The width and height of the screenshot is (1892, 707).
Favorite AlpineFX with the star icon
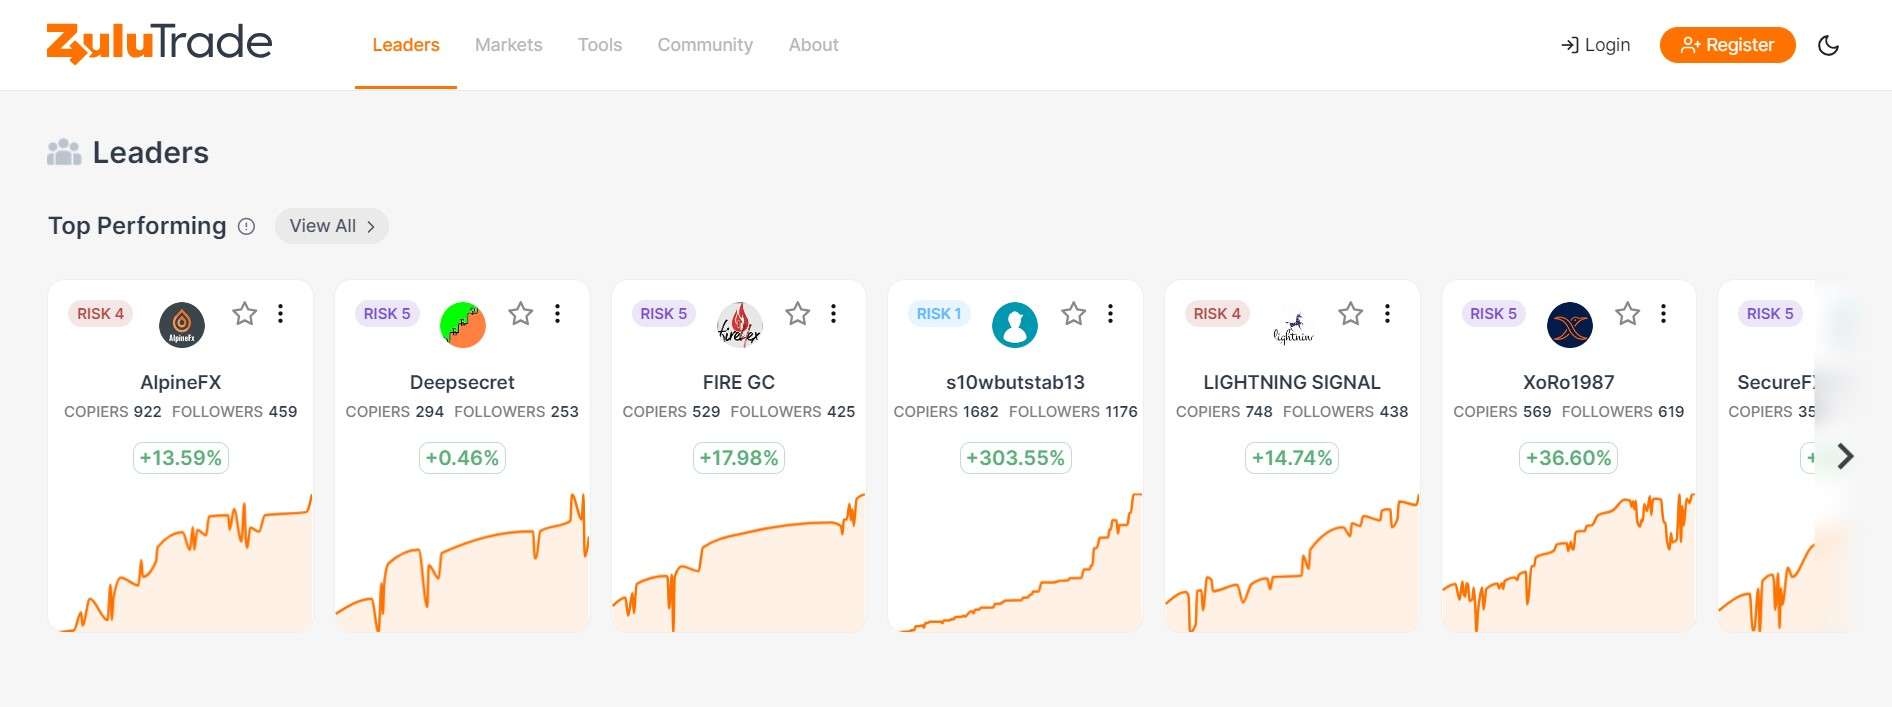(244, 314)
